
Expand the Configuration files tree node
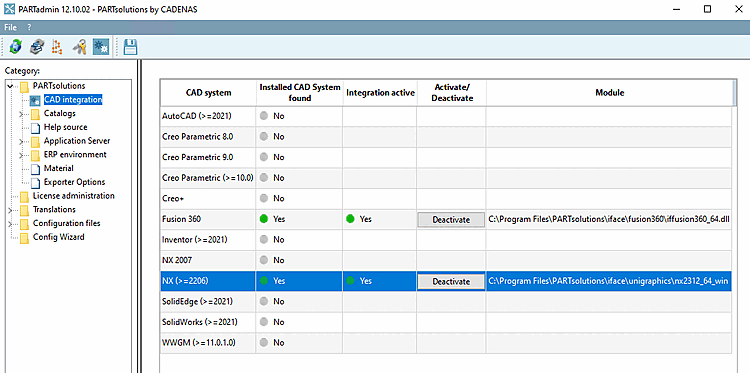coord(11,224)
